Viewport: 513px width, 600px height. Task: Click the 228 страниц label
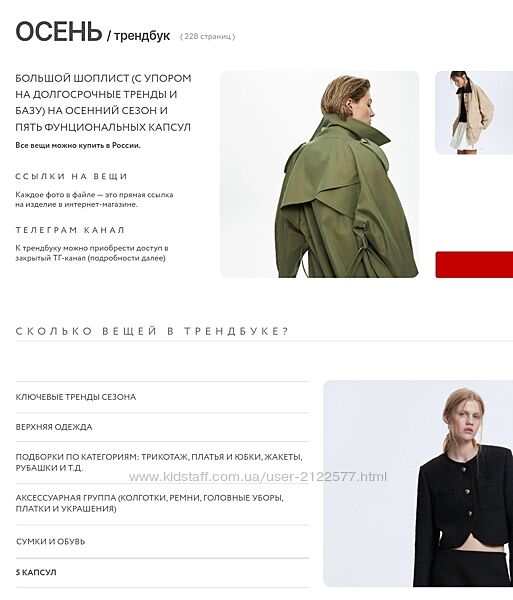207,36
